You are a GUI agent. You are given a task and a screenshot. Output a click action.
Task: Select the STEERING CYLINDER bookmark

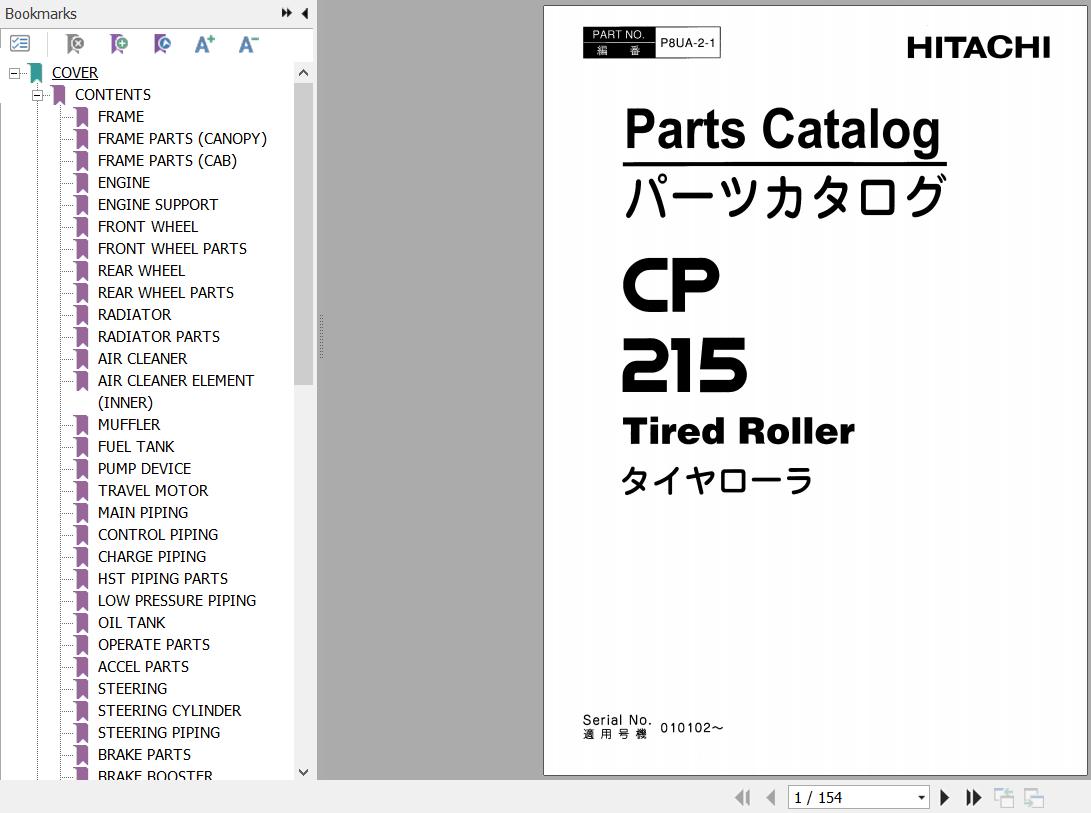pyautogui.click(x=169, y=711)
